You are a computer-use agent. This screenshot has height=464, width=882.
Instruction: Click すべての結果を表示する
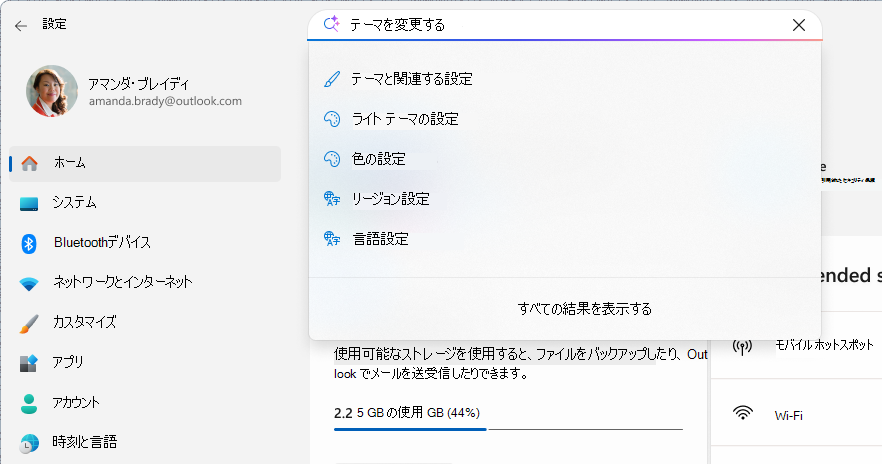584,309
